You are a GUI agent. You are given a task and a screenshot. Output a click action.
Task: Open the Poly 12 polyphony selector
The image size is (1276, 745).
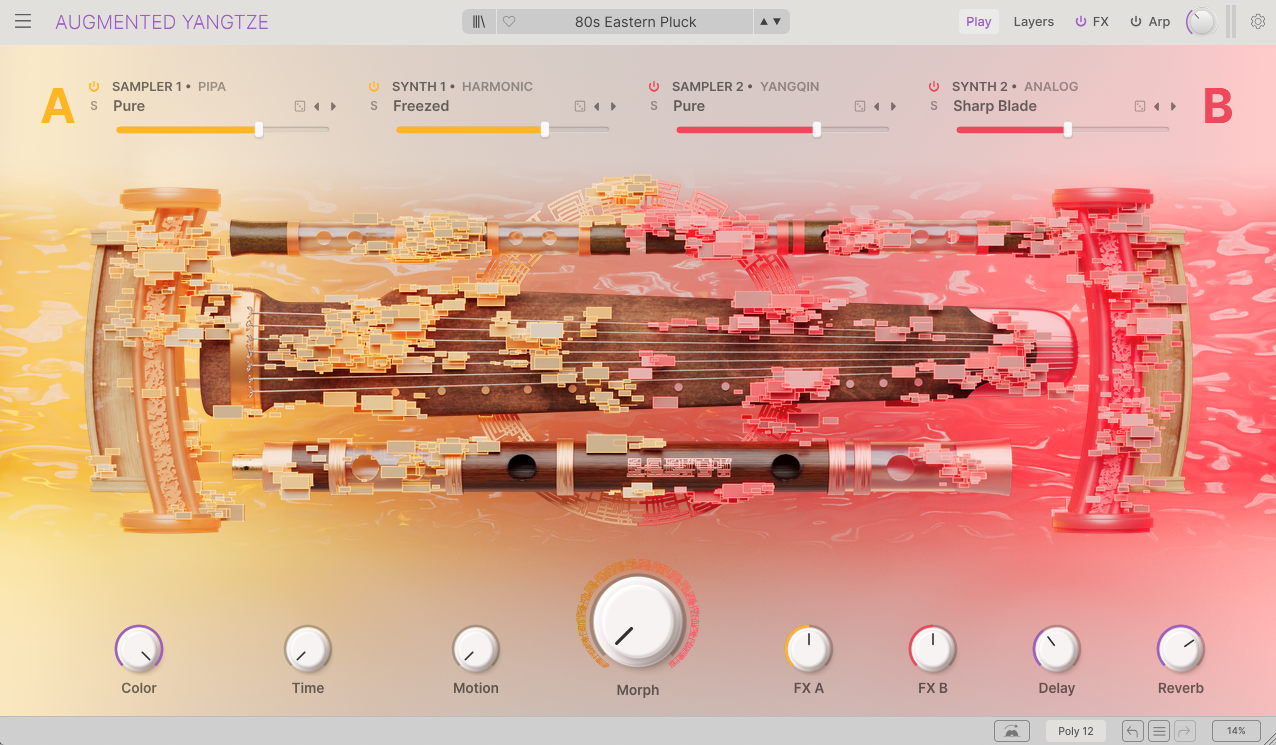pyautogui.click(x=1076, y=731)
